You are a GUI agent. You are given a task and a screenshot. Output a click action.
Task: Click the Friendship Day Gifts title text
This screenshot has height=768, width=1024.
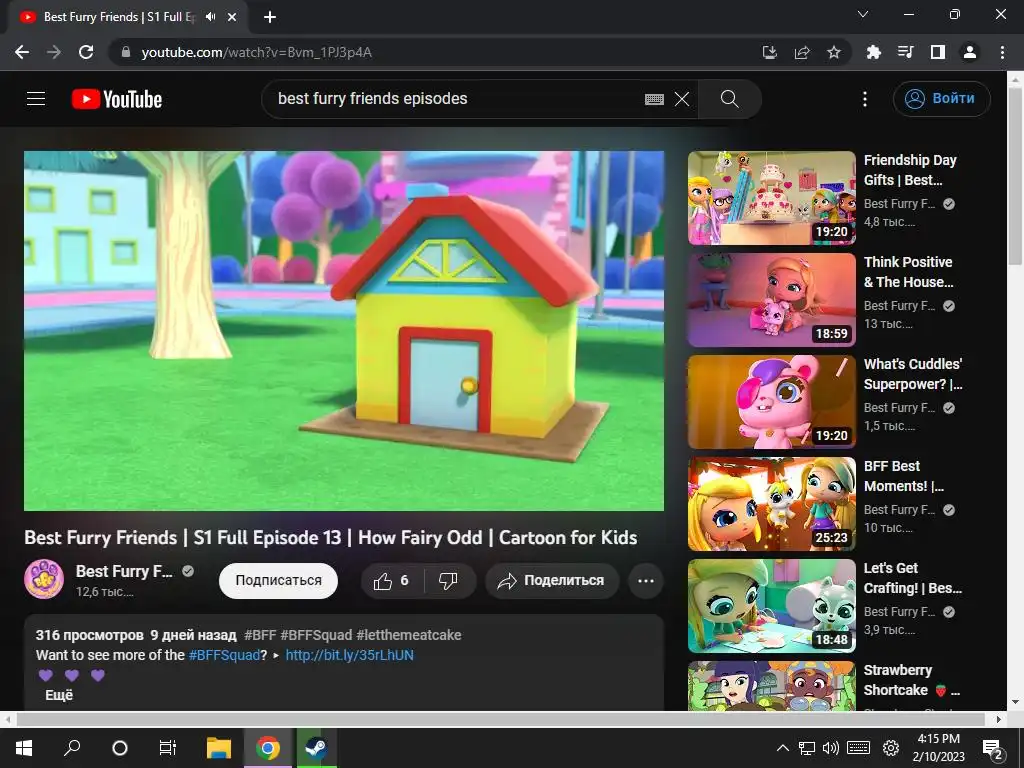910,170
